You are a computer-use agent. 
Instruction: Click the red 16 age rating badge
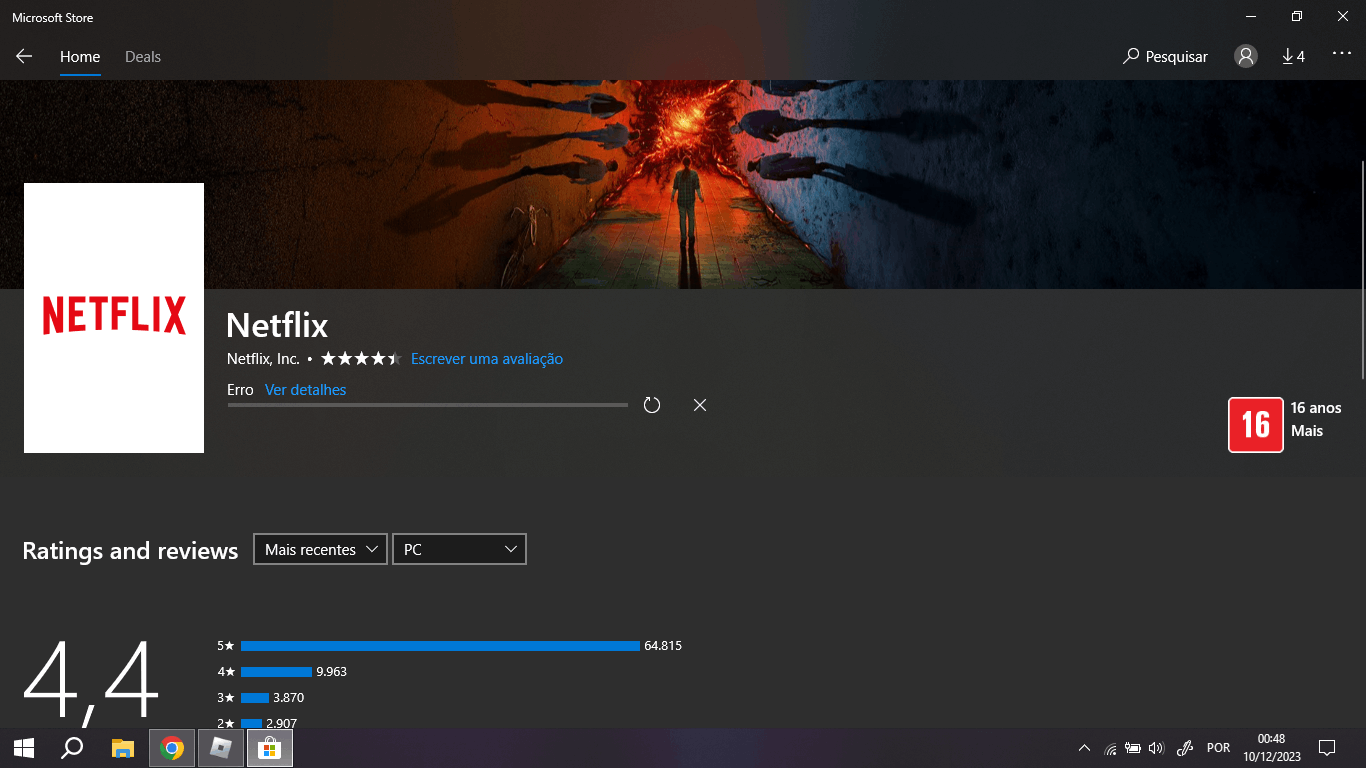pos(1256,425)
